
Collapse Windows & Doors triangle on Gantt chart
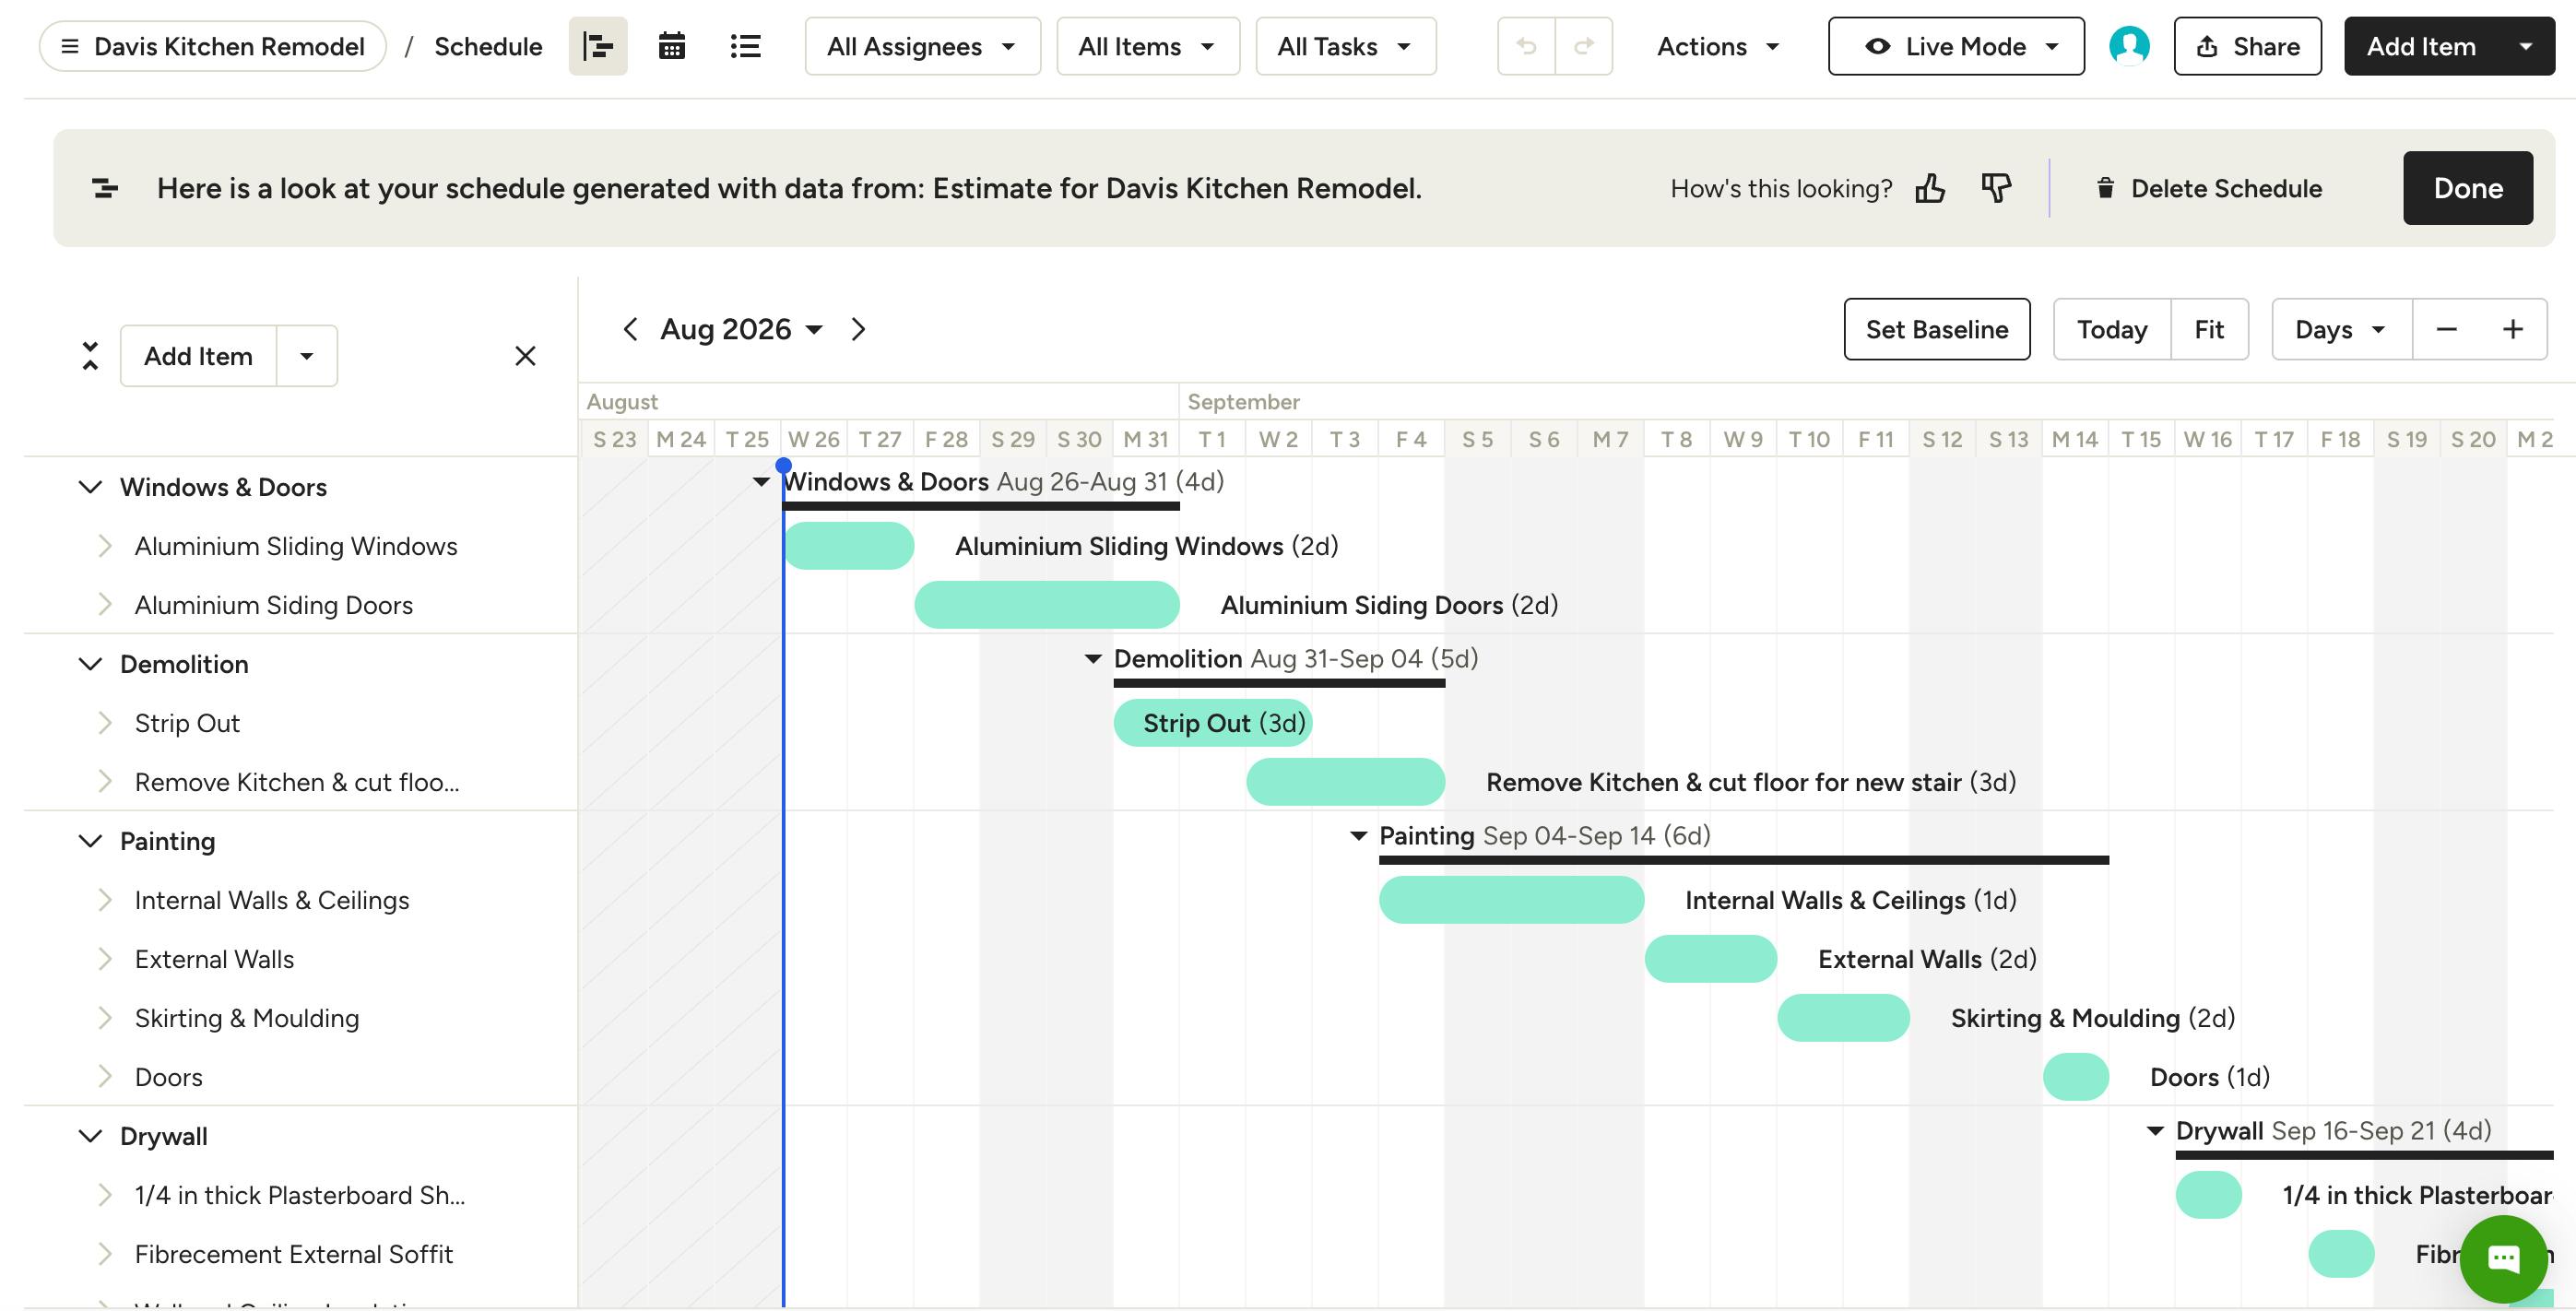[x=761, y=482]
